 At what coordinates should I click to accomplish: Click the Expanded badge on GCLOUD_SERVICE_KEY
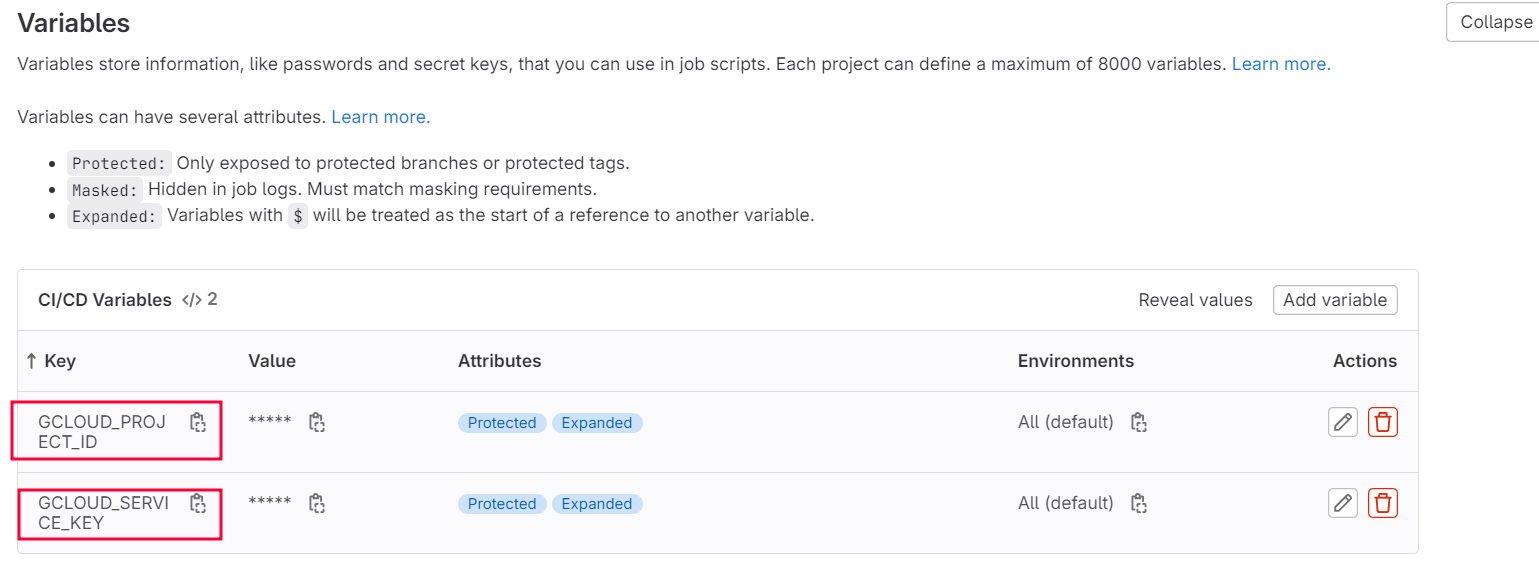pos(597,504)
